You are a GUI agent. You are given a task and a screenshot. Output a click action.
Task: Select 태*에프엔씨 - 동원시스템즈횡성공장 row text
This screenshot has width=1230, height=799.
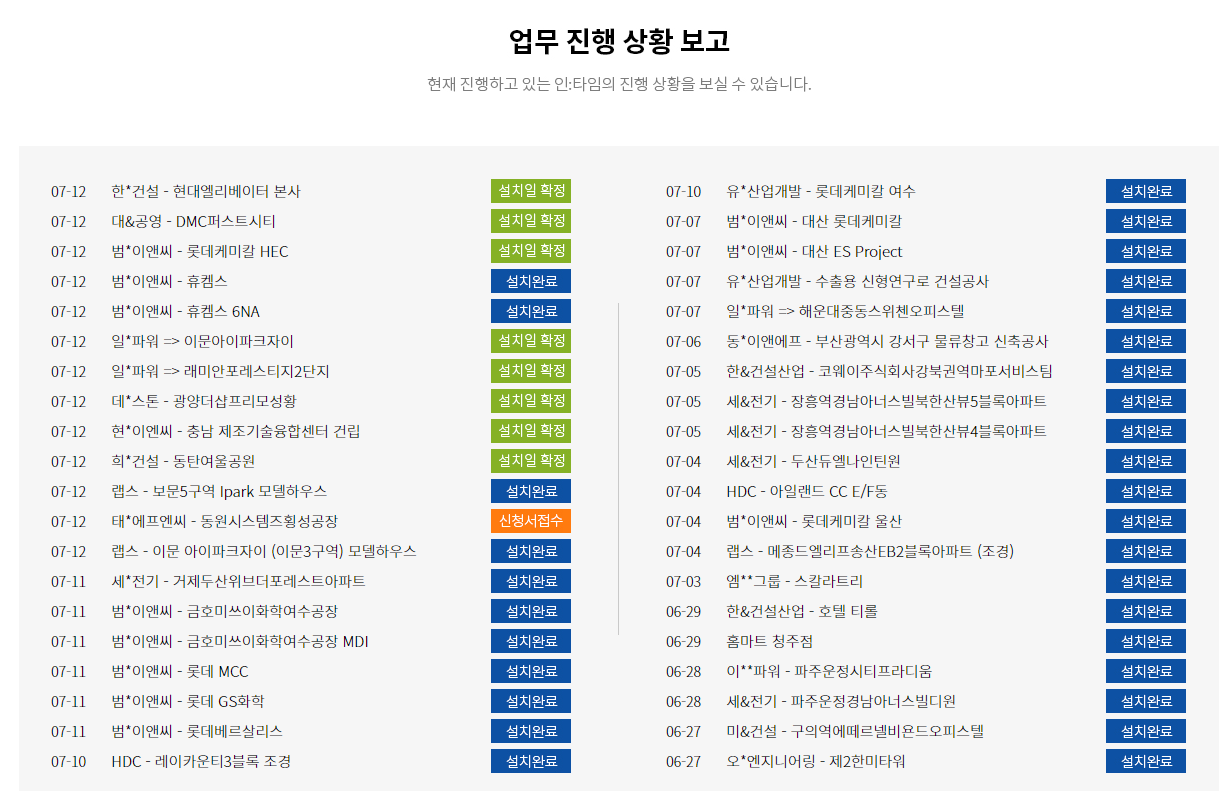(225, 521)
